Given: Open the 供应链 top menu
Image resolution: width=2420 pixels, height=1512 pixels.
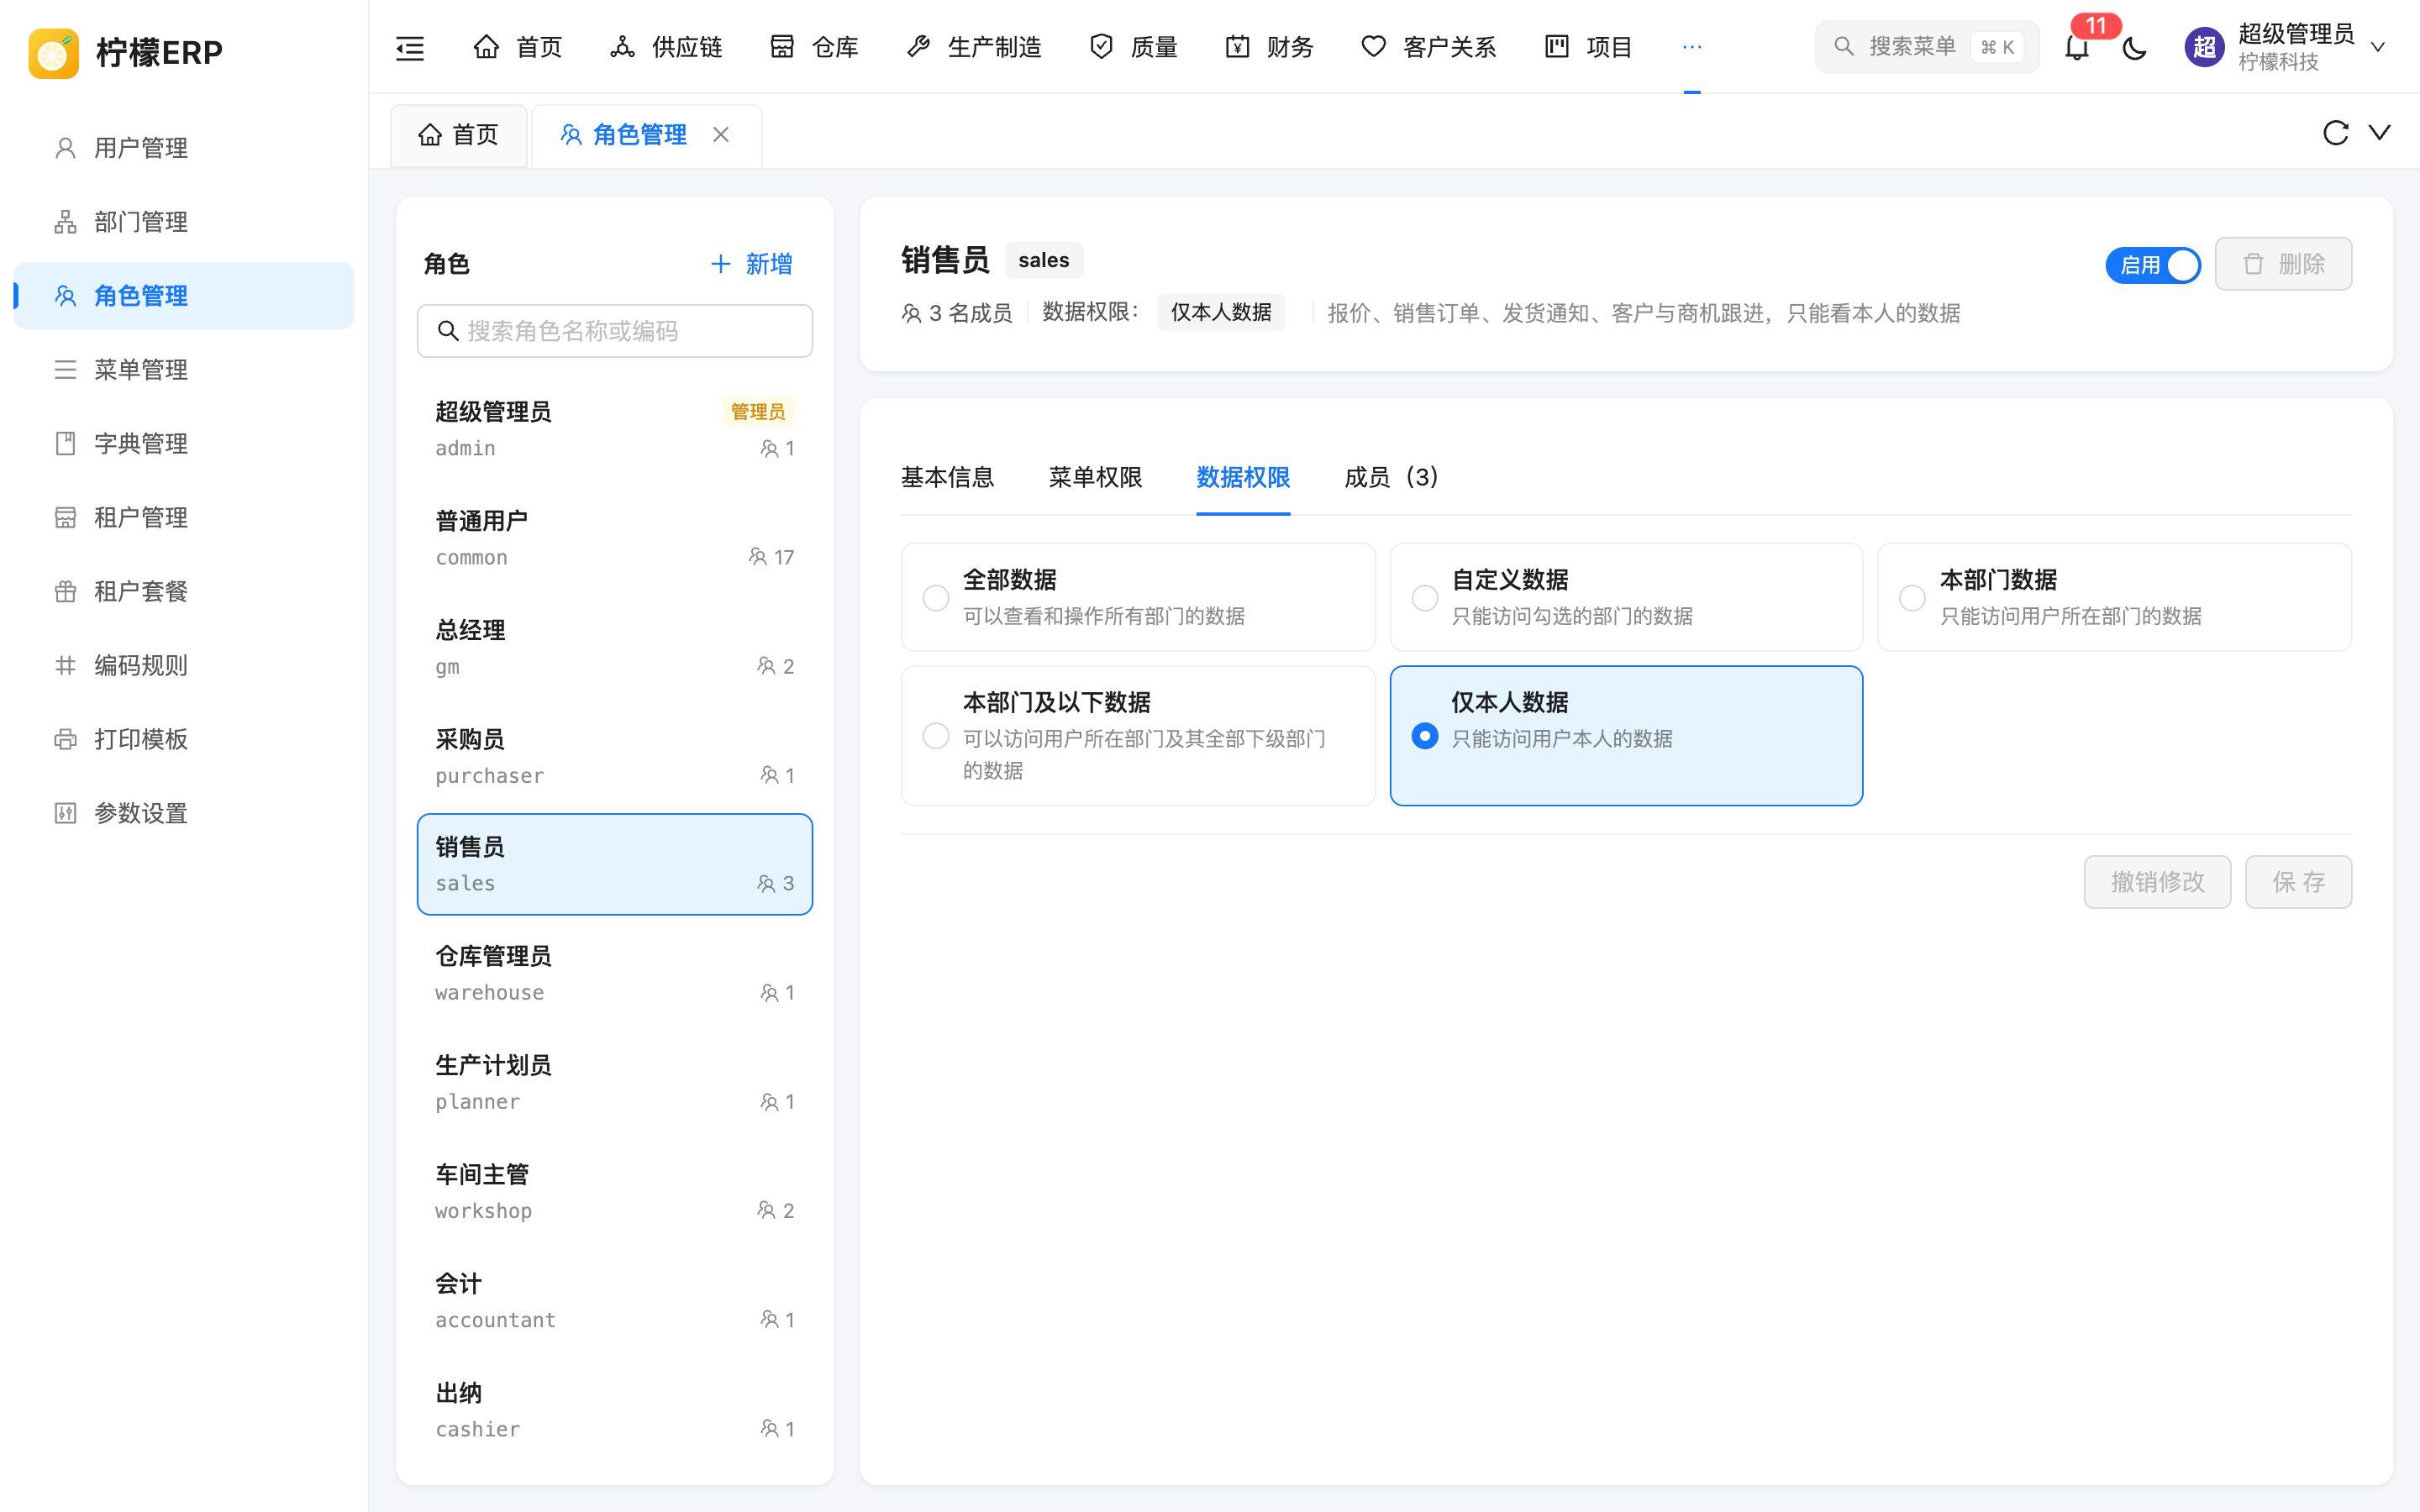Looking at the screenshot, I should 666,47.
